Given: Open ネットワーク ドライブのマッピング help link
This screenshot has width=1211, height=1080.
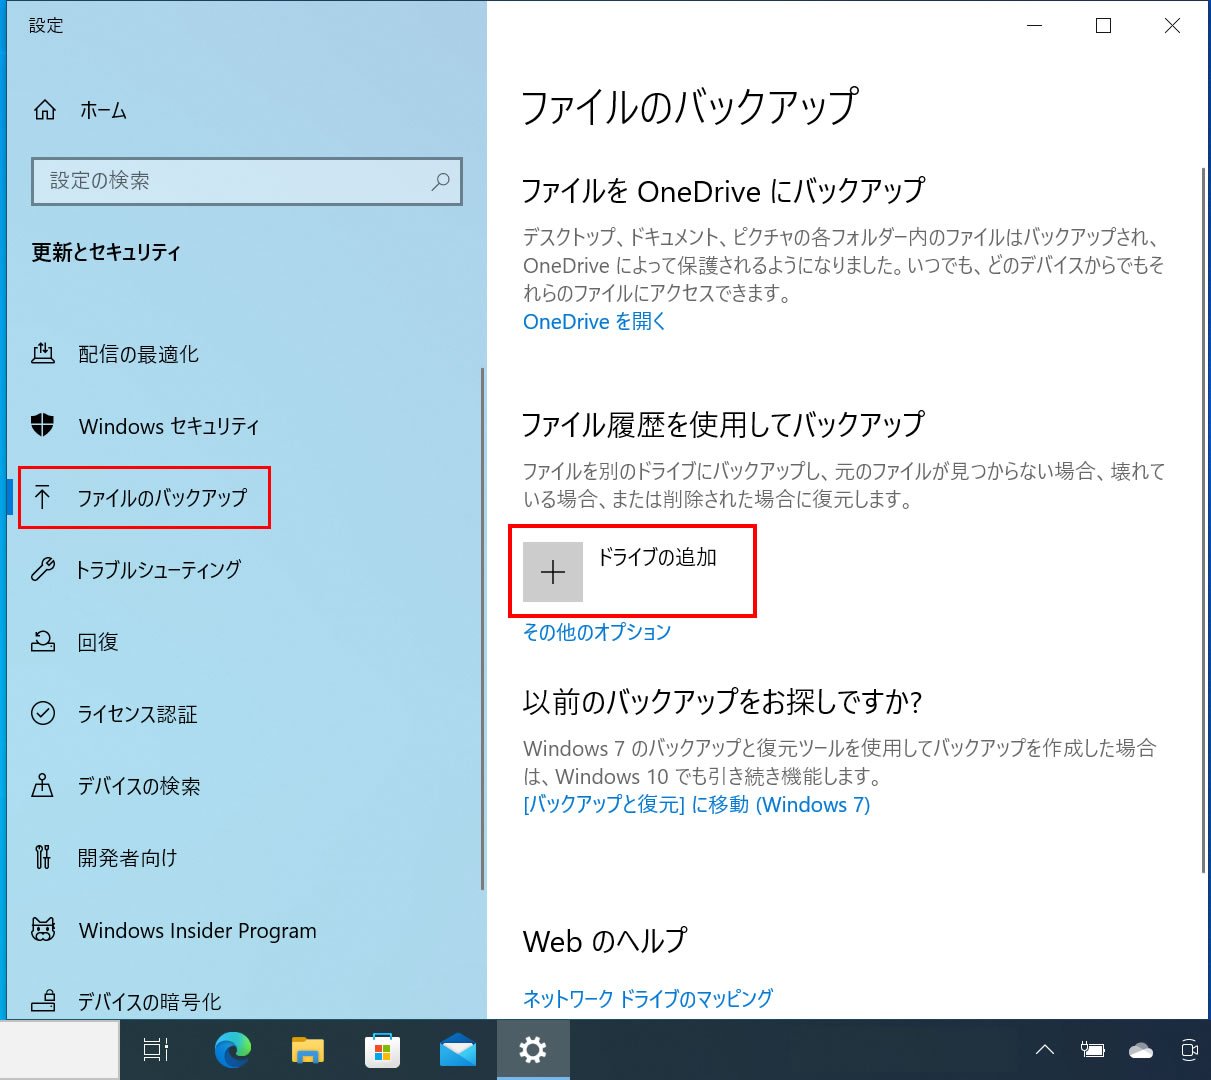Looking at the screenshot, I should (648, 998).
